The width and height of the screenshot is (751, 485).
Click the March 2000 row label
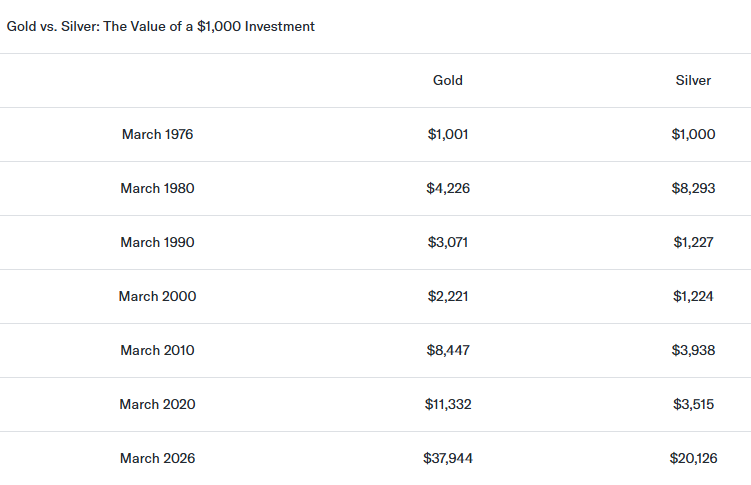(x=157, y=296)
